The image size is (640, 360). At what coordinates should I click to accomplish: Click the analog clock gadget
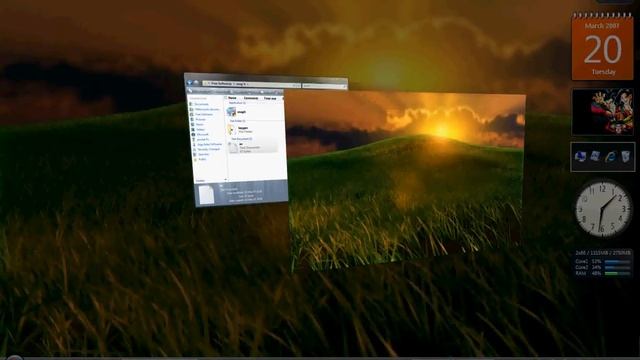(603, 209)
